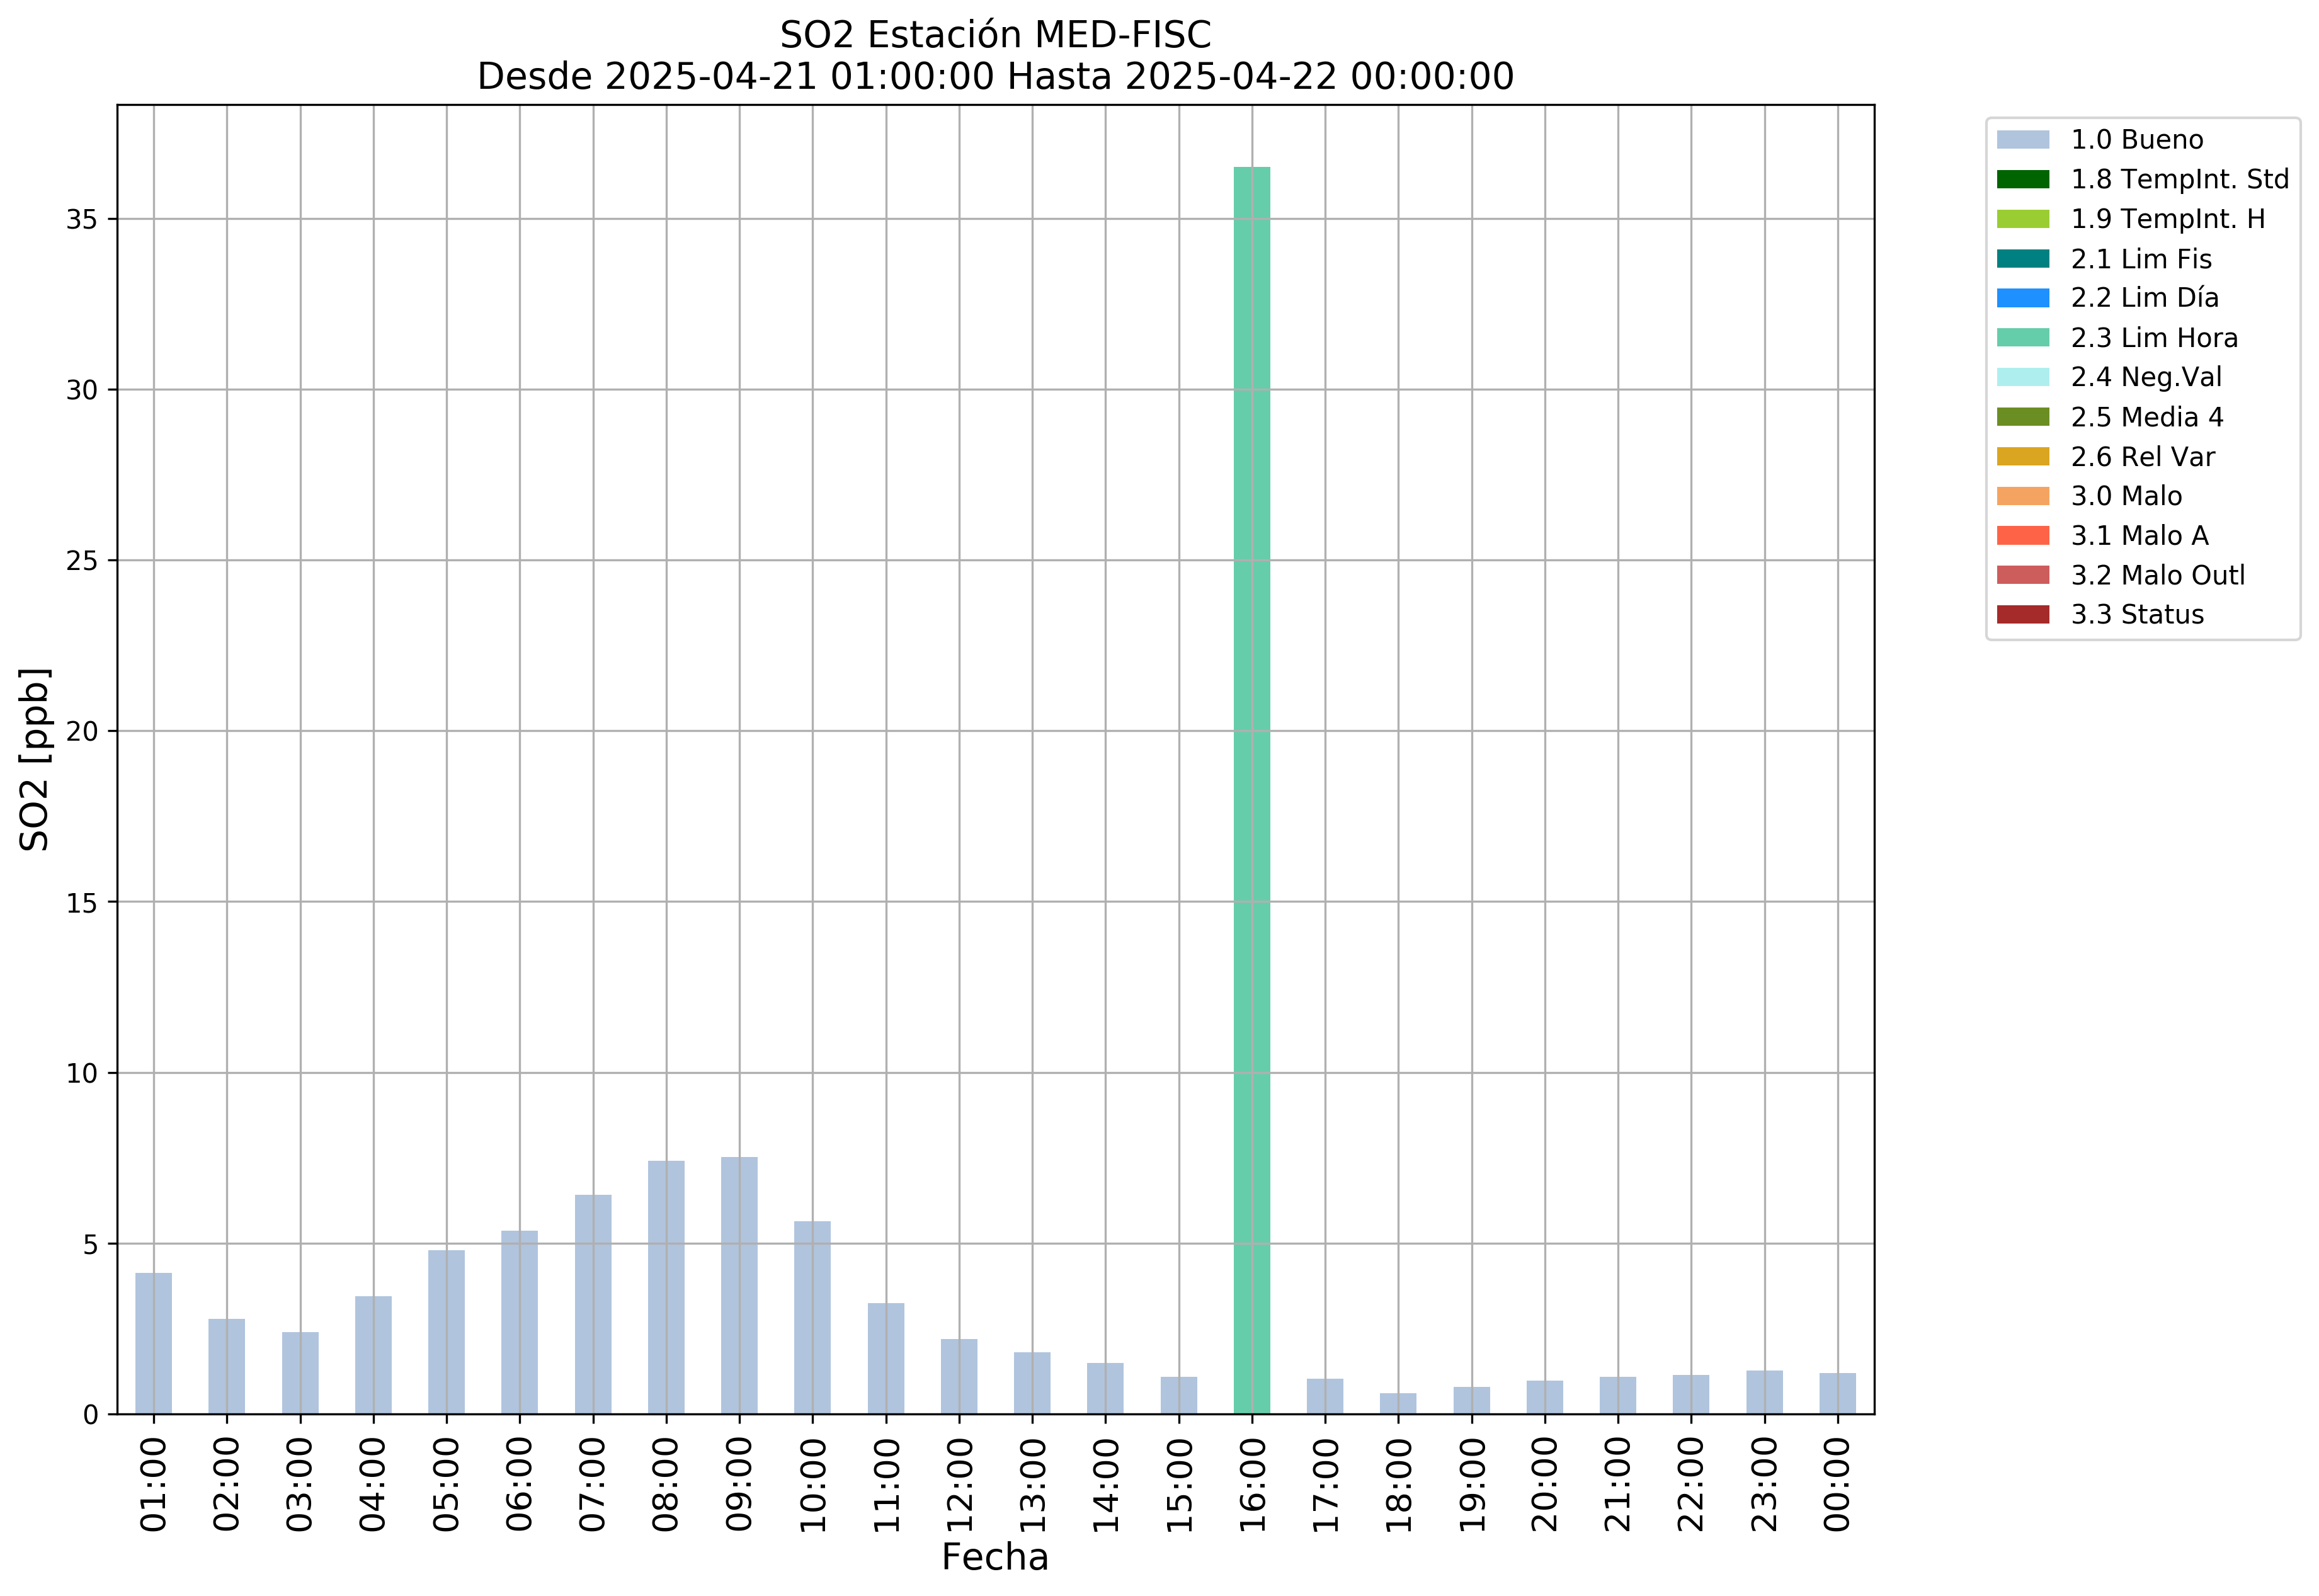The width and height of the screenshot is (2319, 1596).
Task: Click the bar at 17:00
Action: pyautogui.click(x=1325, y=1397)
